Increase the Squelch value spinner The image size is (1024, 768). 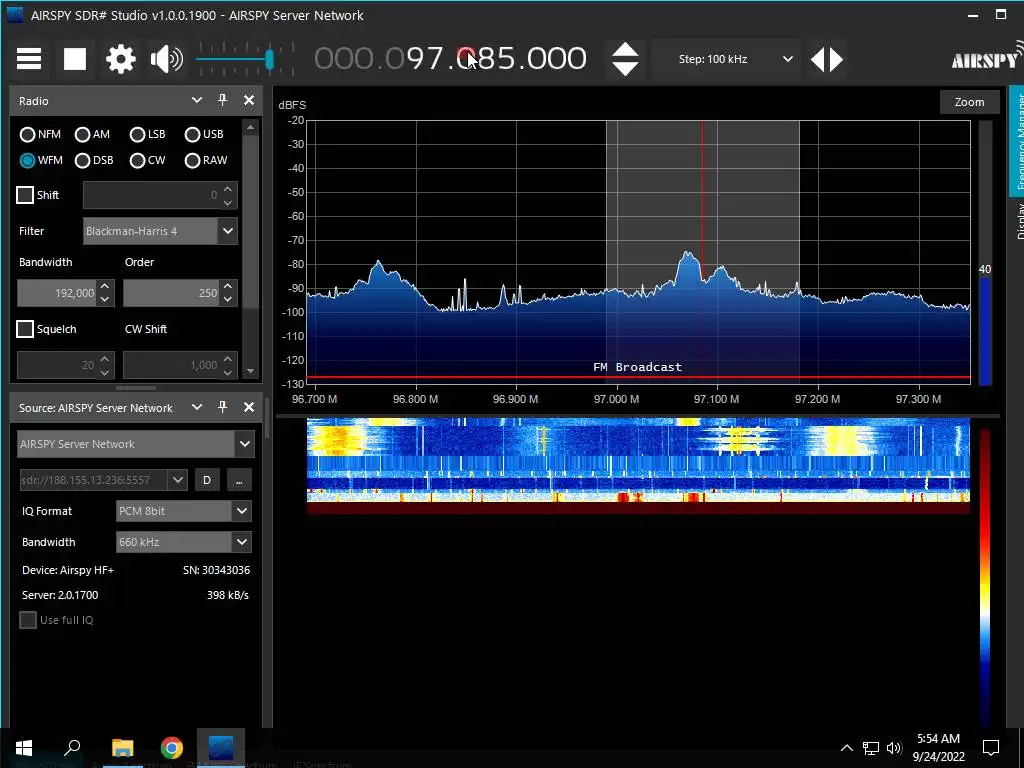click(105, 358)
